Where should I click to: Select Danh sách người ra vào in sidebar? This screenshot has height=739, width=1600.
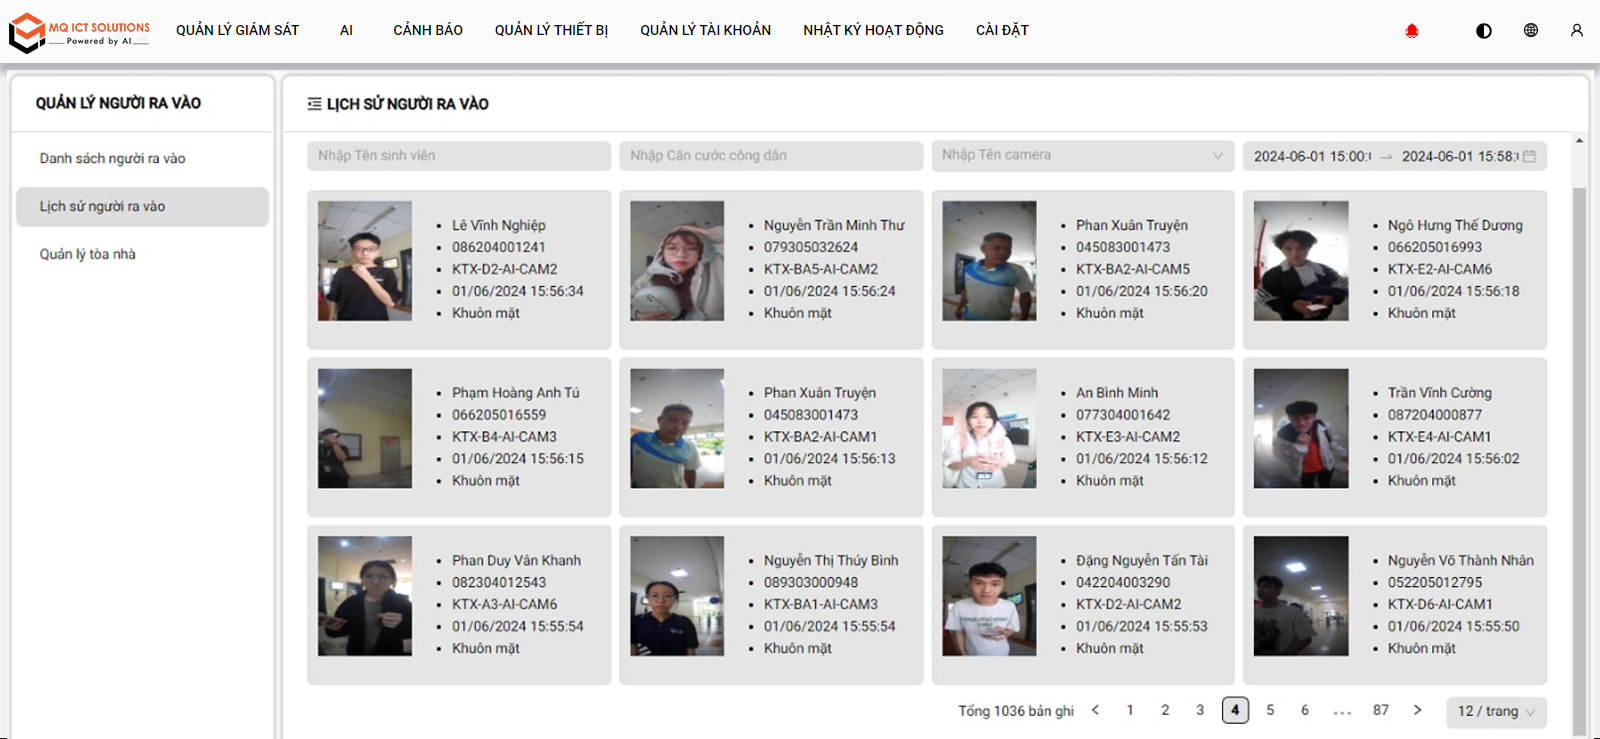[112, 158]
